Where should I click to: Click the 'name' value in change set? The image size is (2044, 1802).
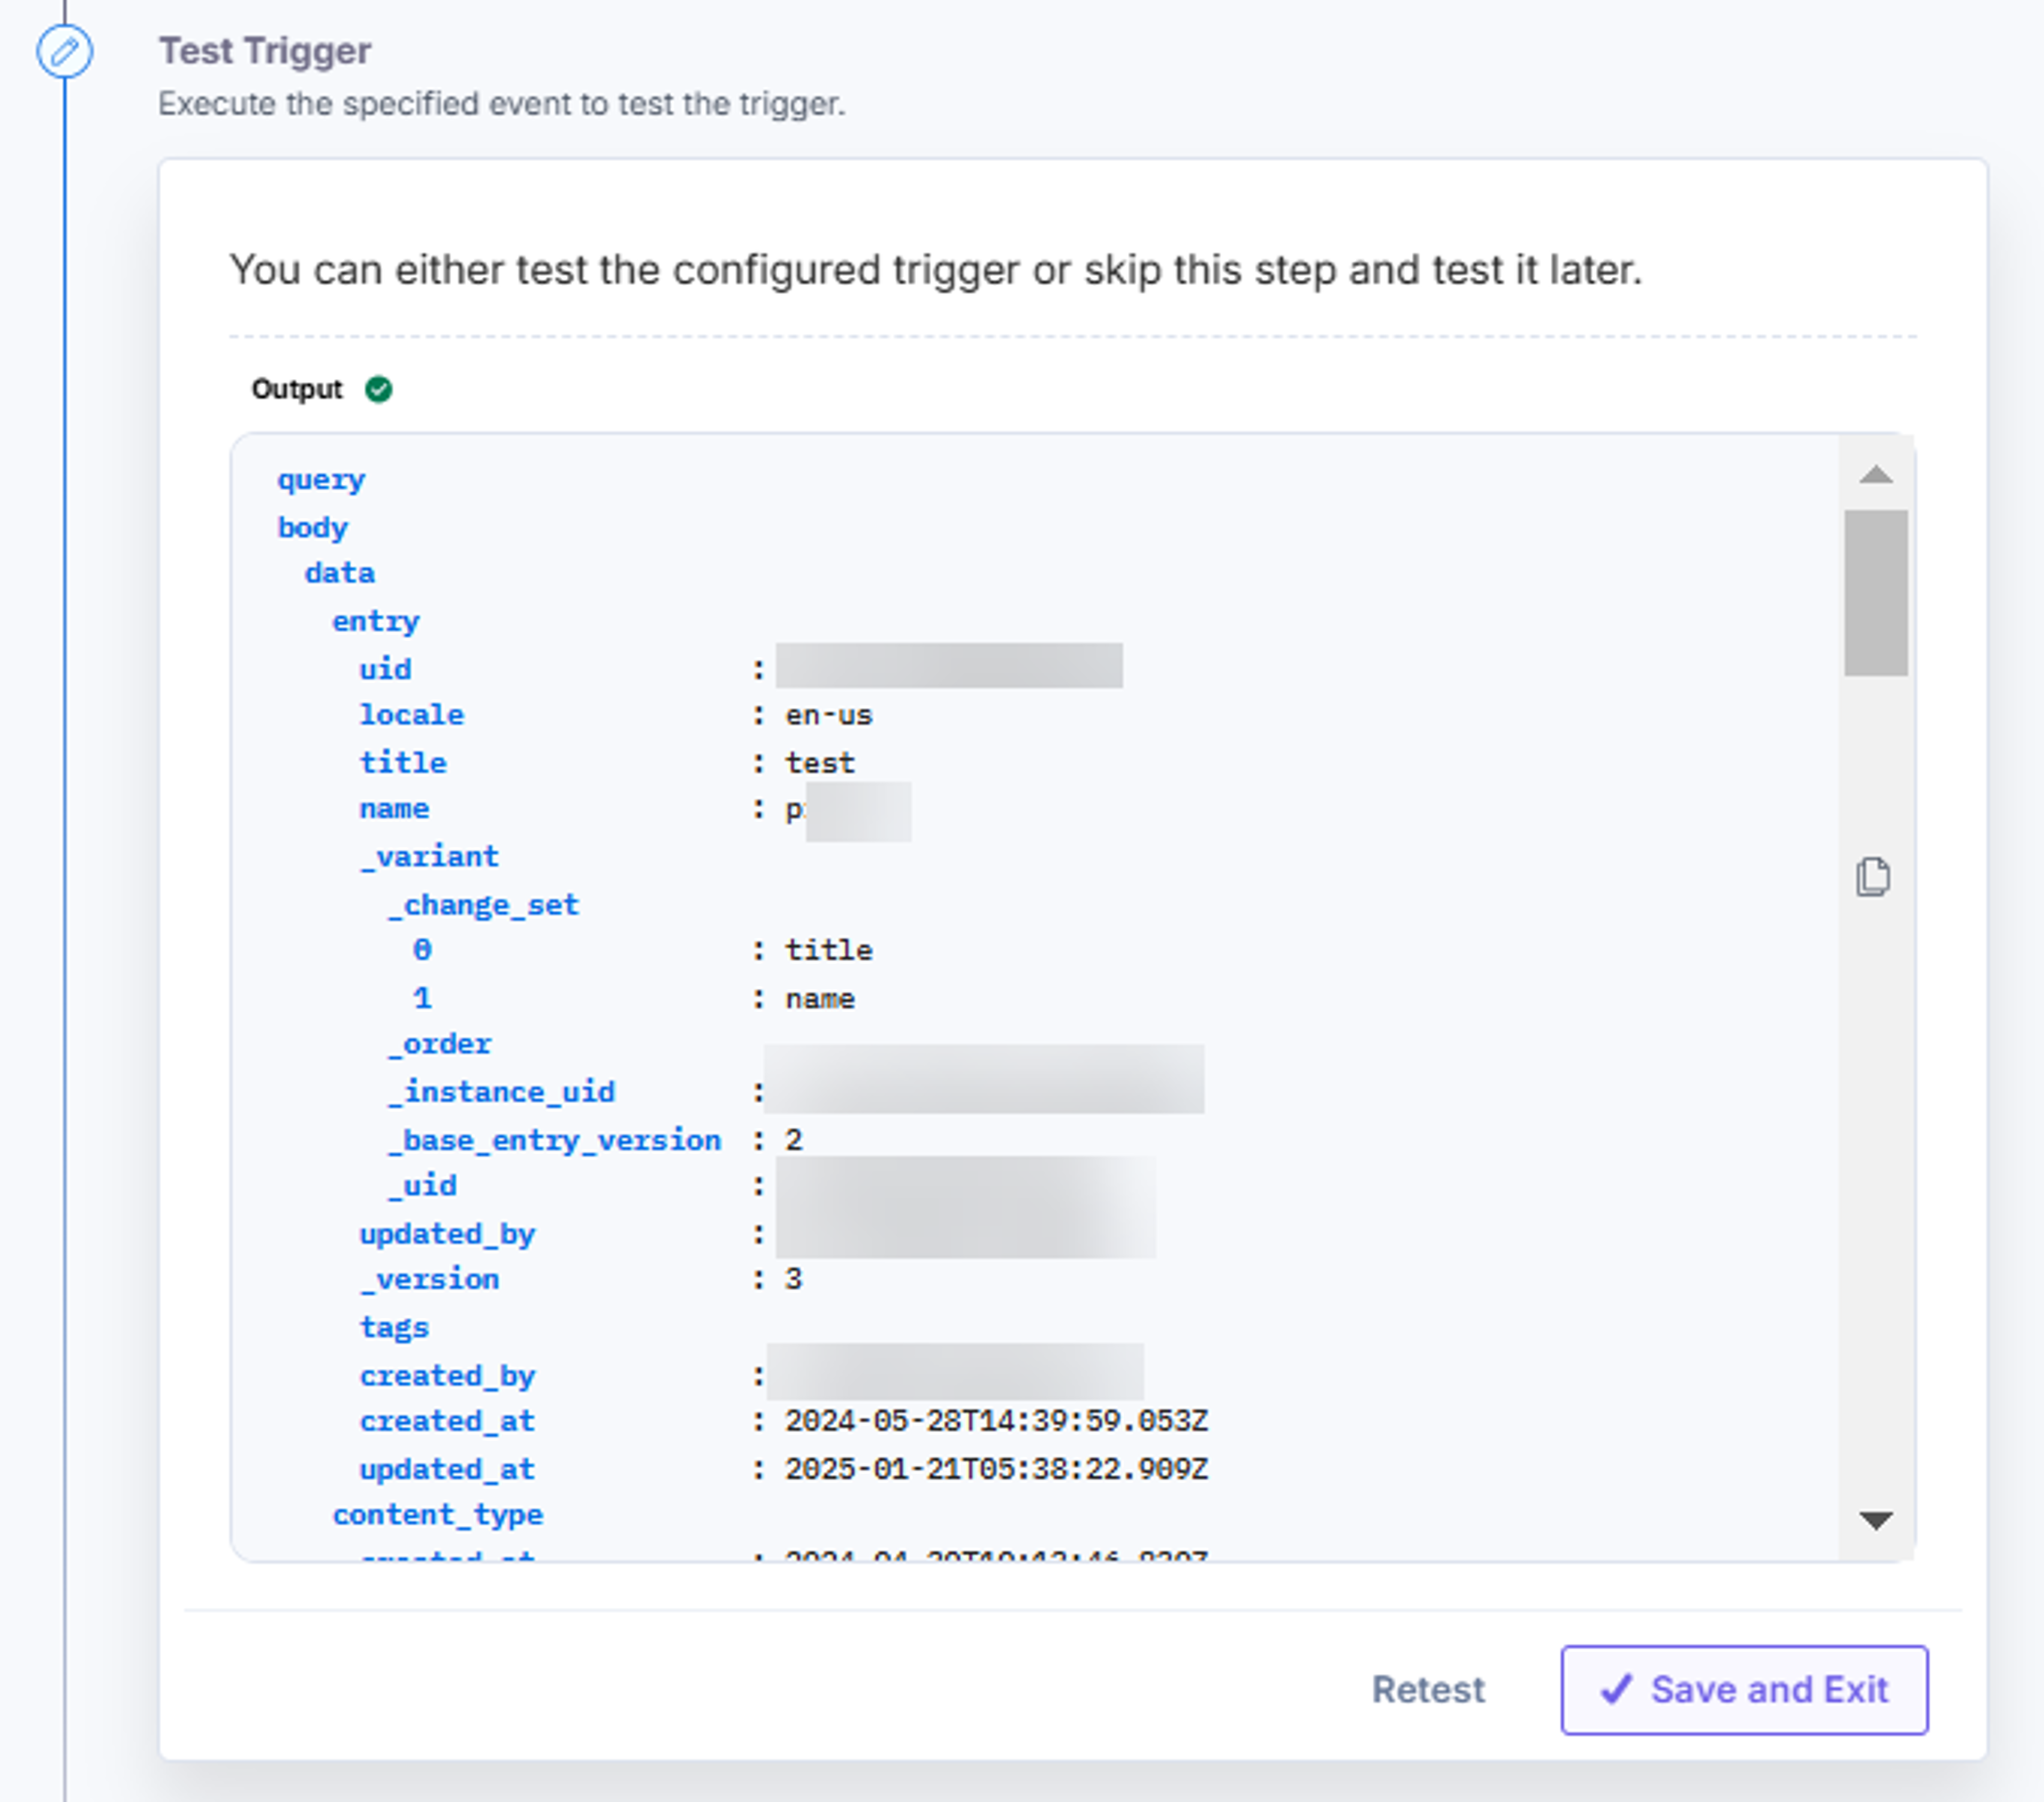[x=820, y=999]
